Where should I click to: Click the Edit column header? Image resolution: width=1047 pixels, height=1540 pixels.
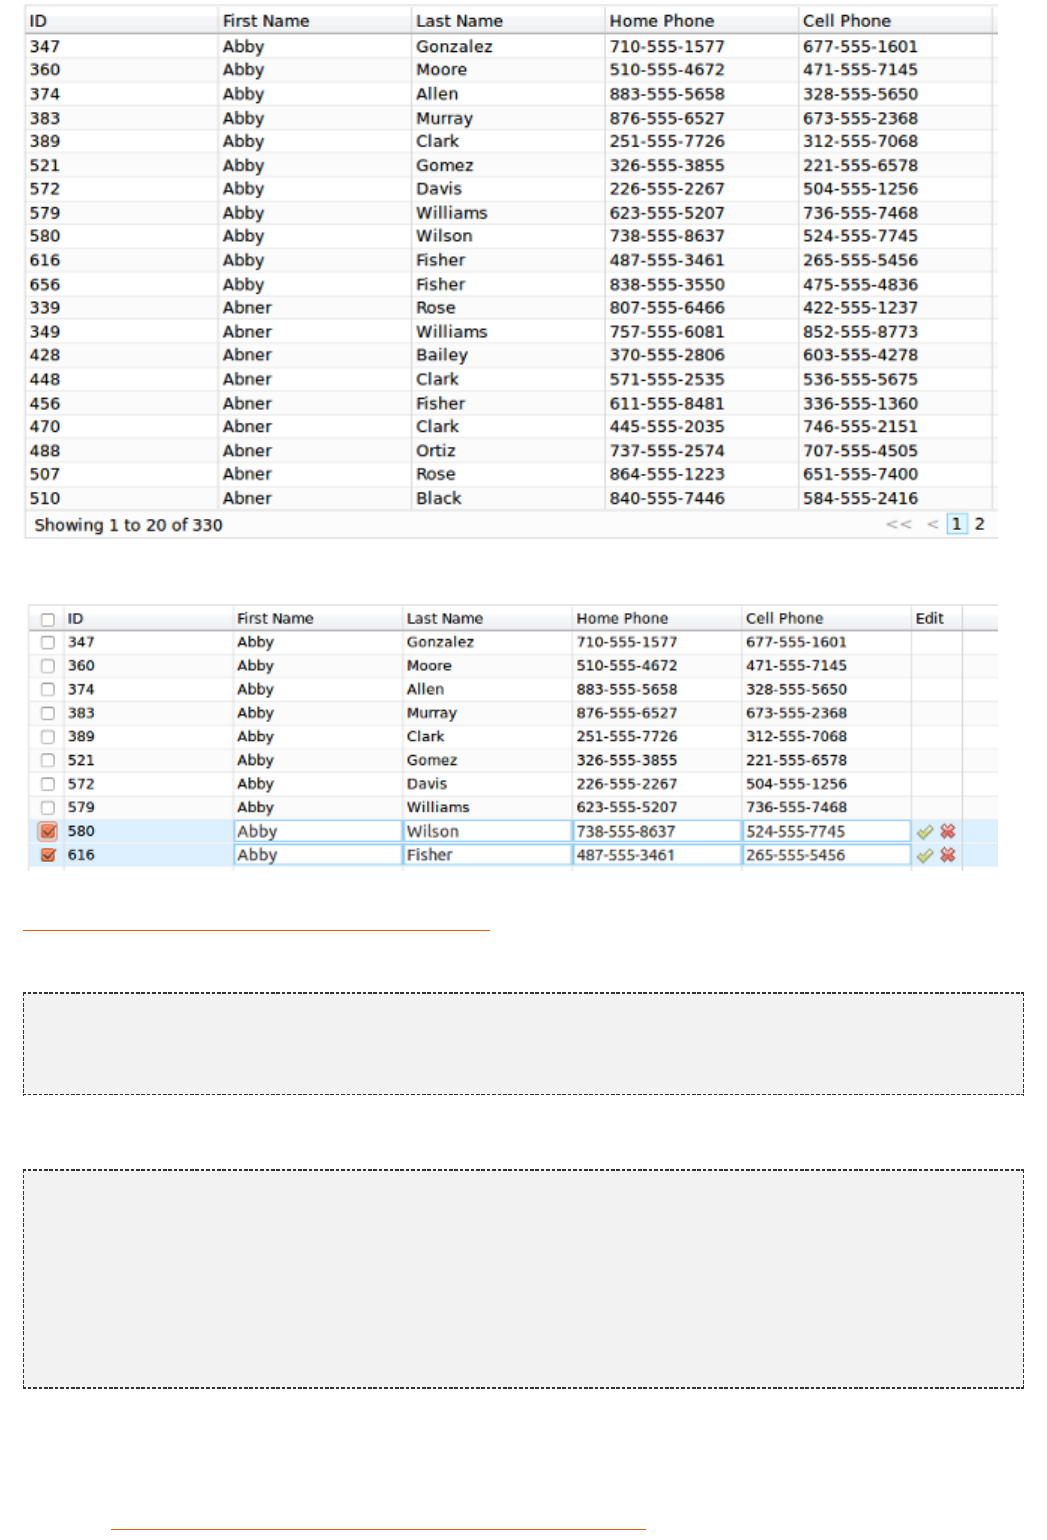point(936,619)
